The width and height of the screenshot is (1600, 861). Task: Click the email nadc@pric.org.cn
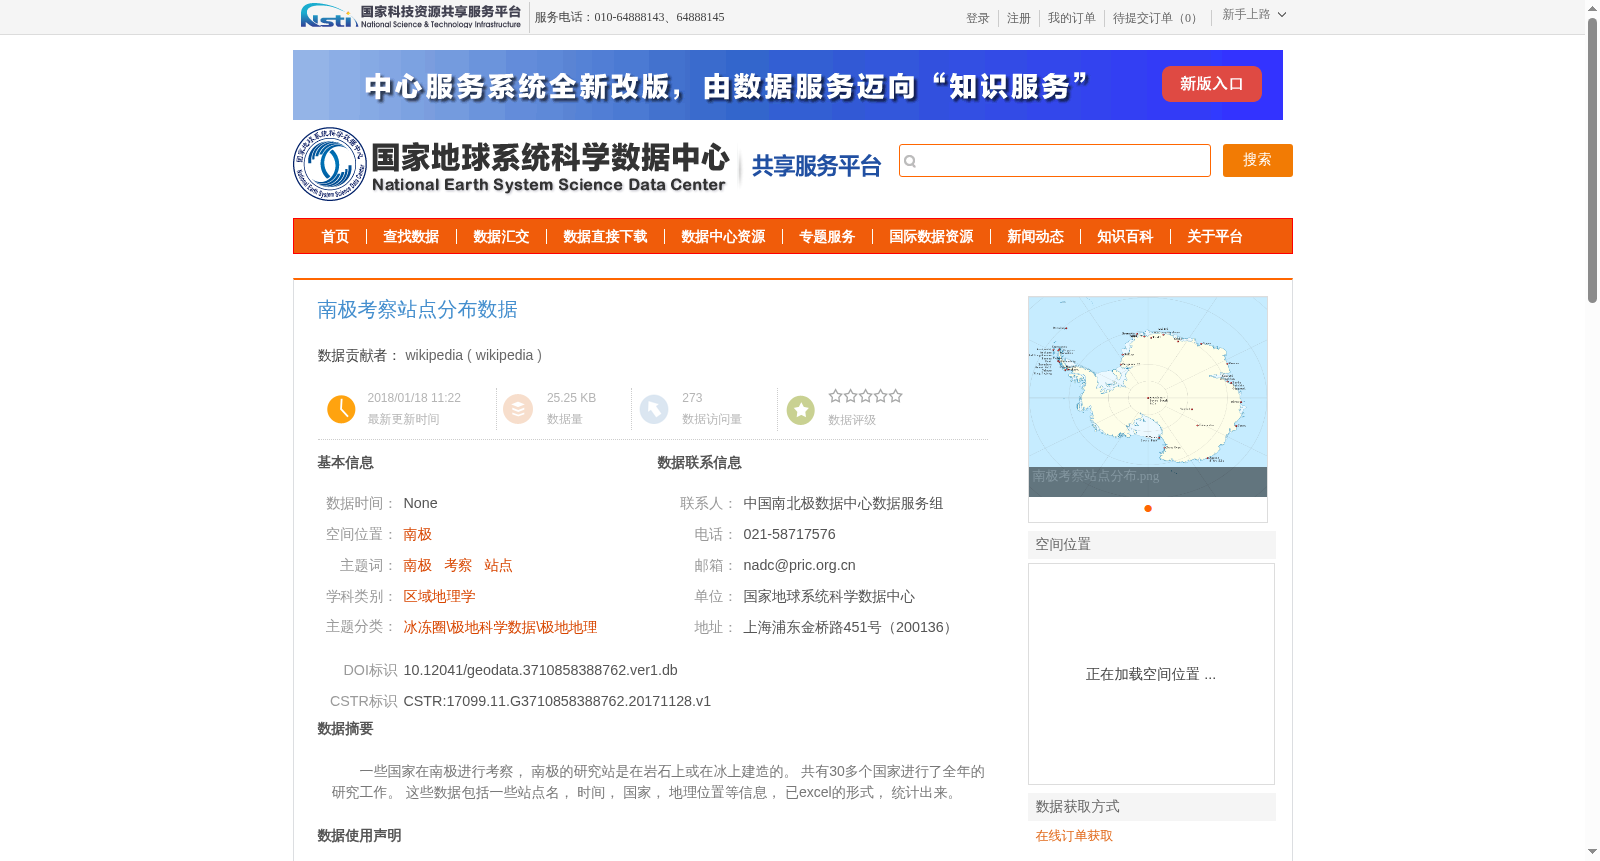799,565
